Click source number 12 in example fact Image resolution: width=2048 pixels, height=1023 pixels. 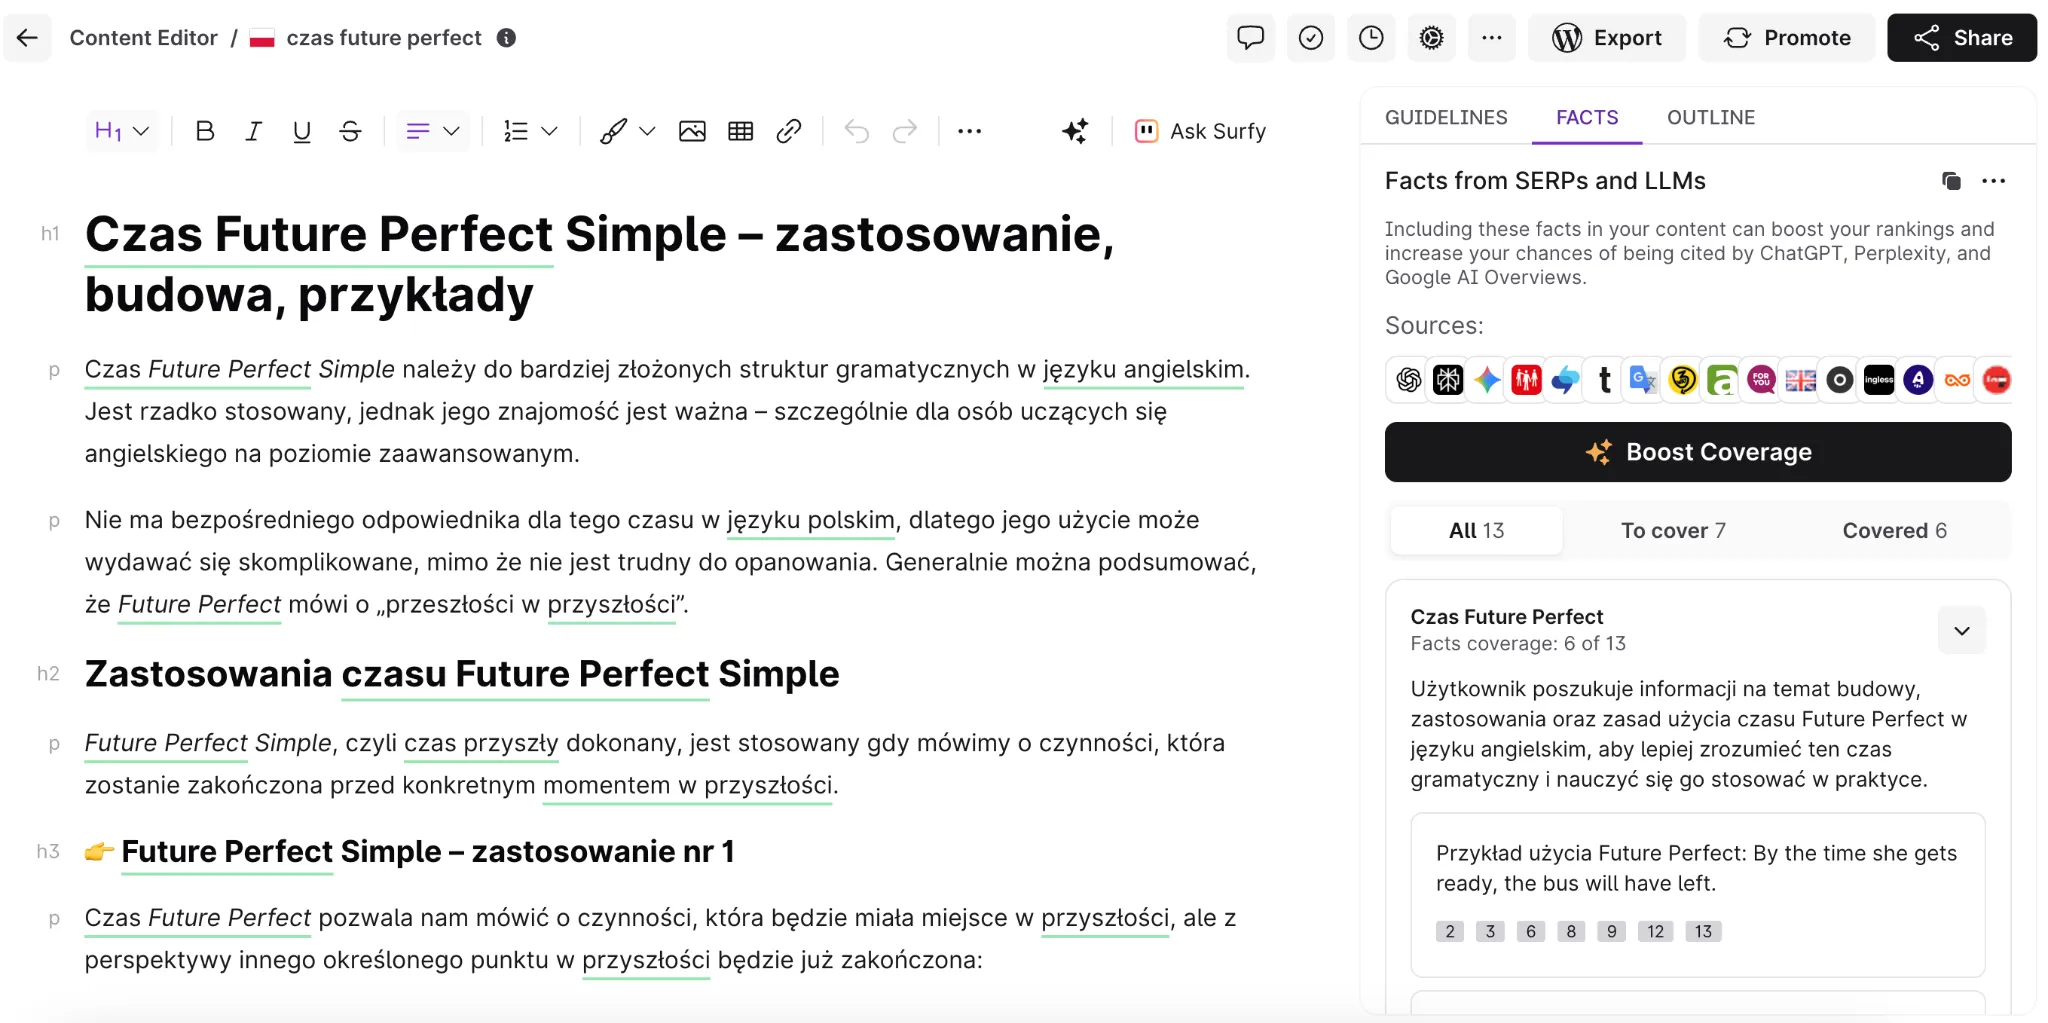1656,932
